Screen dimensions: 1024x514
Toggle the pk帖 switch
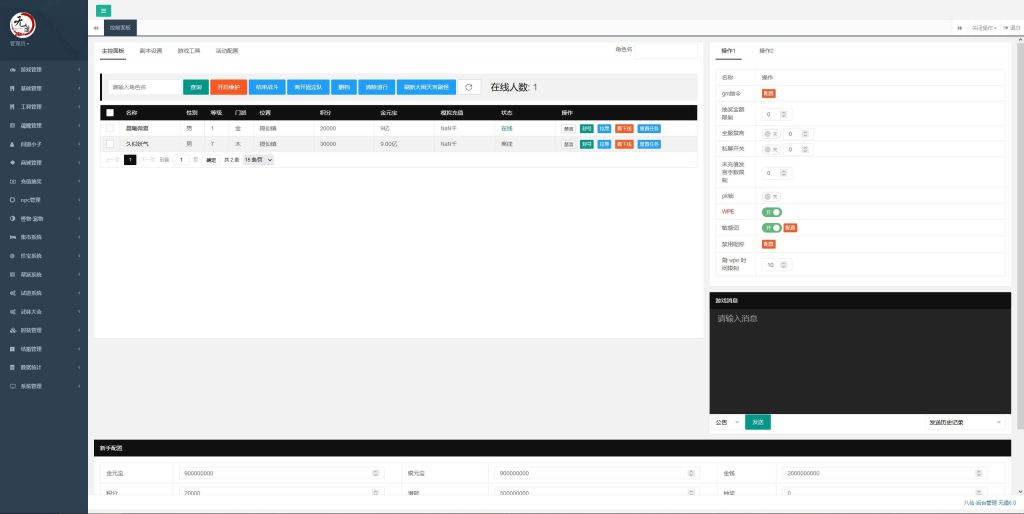tap(771, 196)
